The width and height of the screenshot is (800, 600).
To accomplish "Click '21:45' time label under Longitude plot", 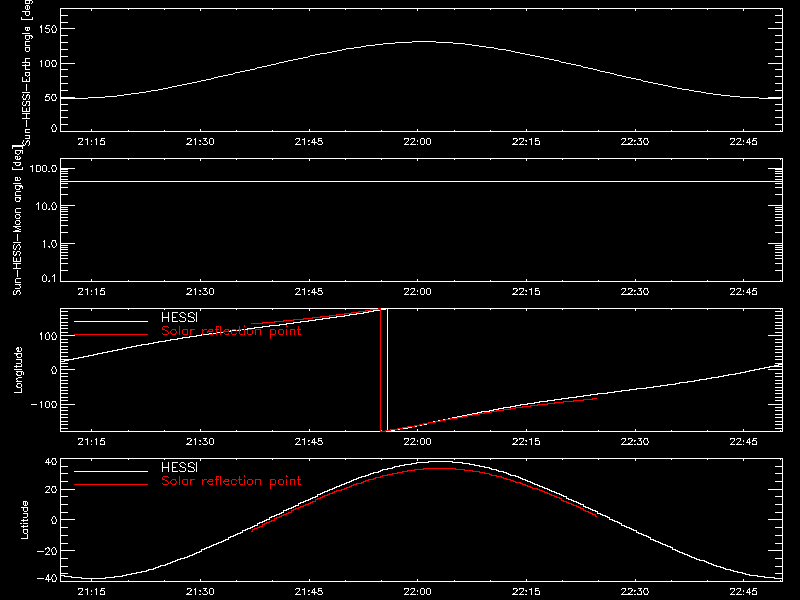I will pos(309,442).
